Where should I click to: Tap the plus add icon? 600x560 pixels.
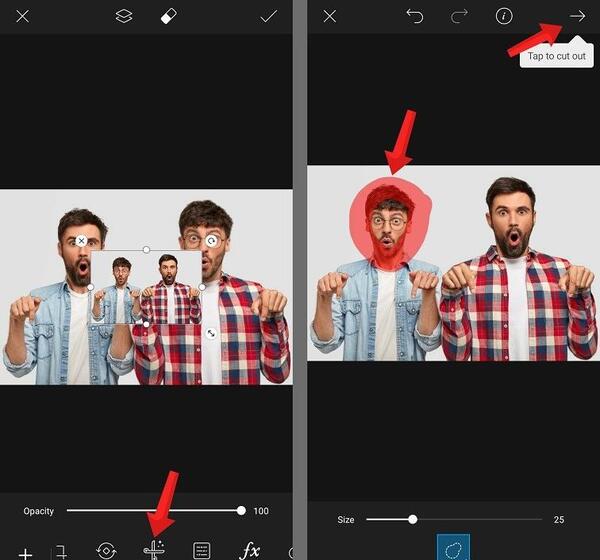tap(25, 554)
